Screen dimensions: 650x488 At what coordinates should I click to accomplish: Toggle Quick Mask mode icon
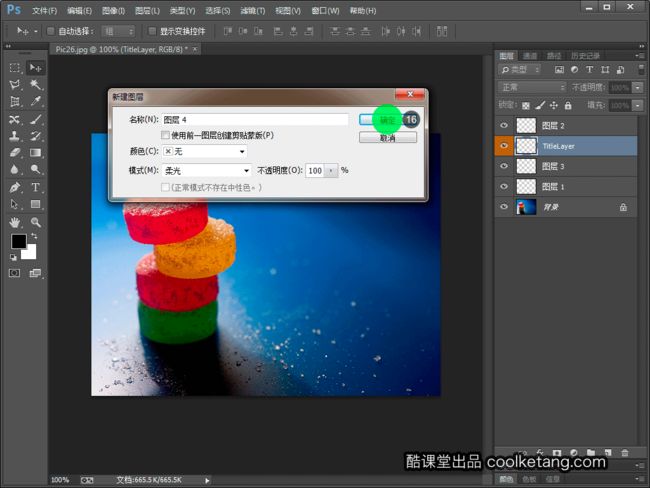[15, 273]
